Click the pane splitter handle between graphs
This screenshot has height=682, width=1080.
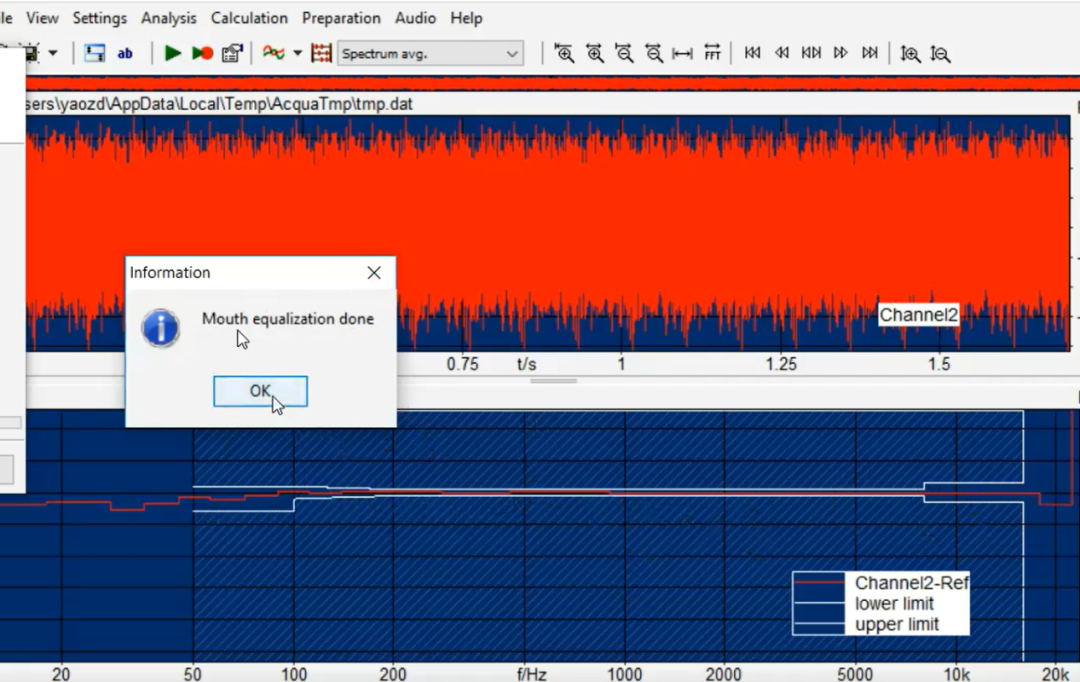(x=553, y=381)
